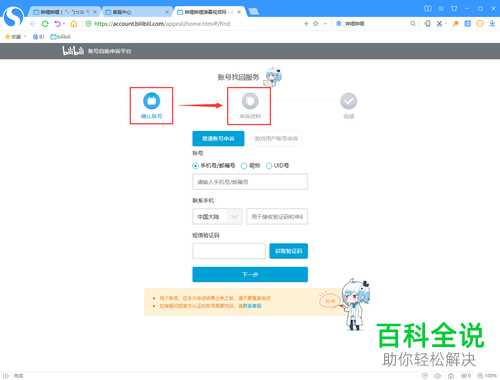
Task: Click the 申诉资料 step icon
Action: click(x=250, y=101)
